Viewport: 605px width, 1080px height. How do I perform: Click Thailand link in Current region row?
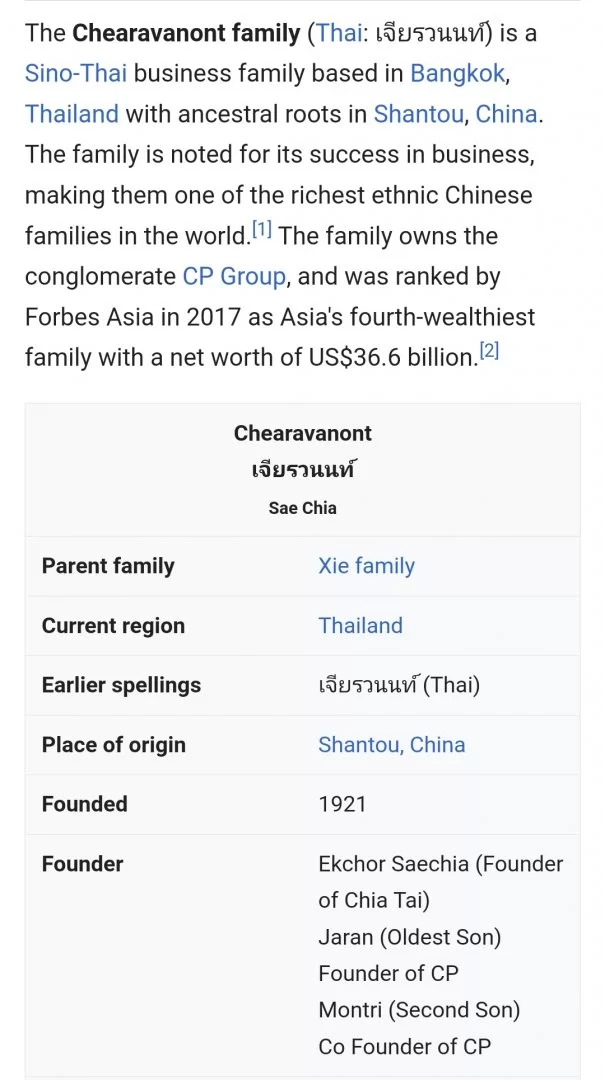[360, 626]
